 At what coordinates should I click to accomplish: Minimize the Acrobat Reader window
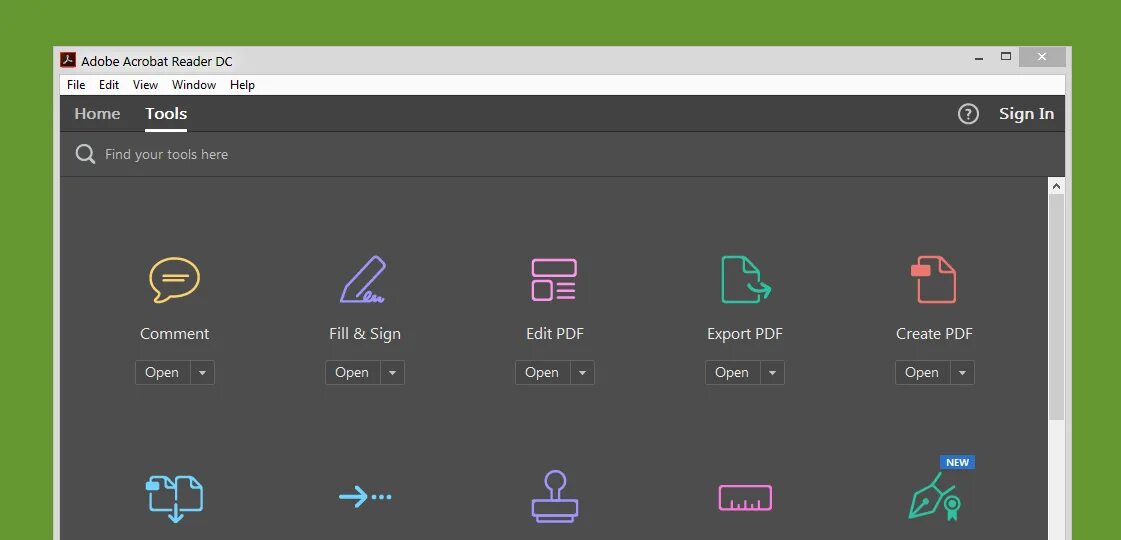(979, 57)
